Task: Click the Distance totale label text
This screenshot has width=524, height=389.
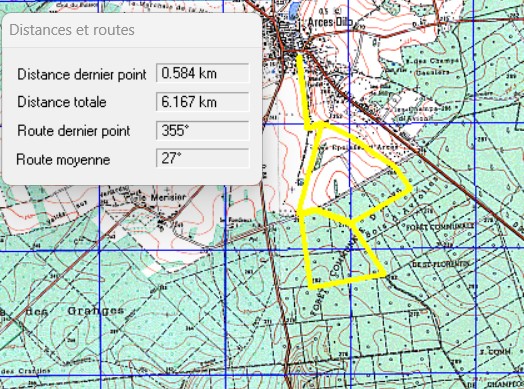Action: pos(62,102)
